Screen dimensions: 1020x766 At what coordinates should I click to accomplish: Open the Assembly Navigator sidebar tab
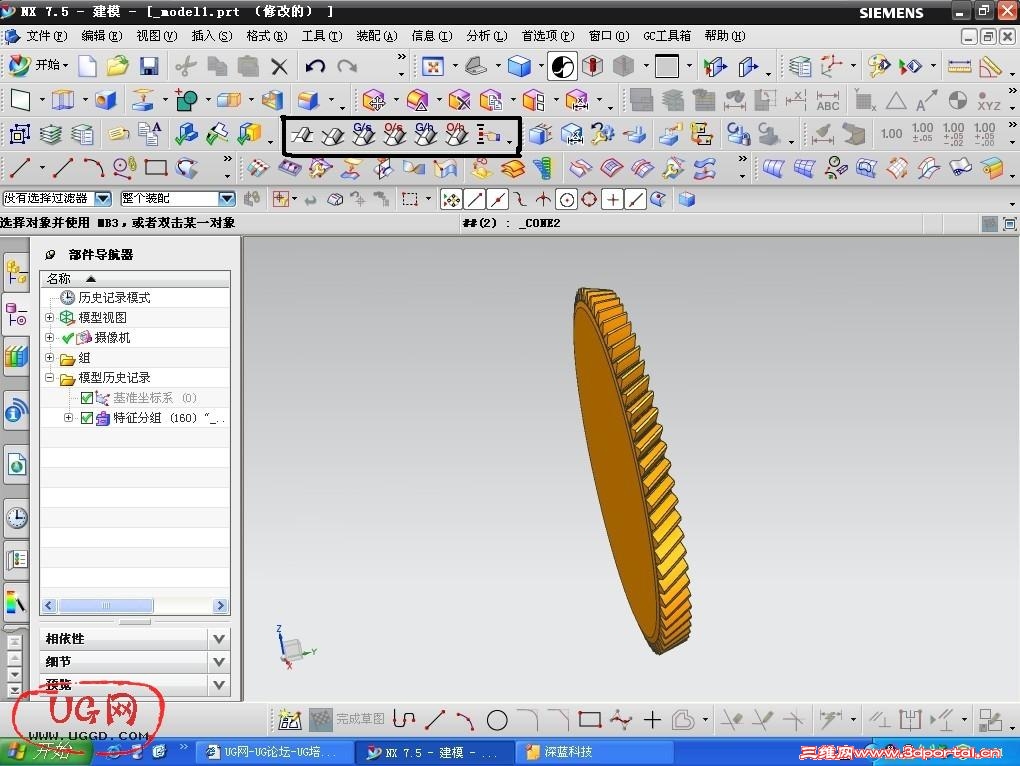tap(16, 273)
